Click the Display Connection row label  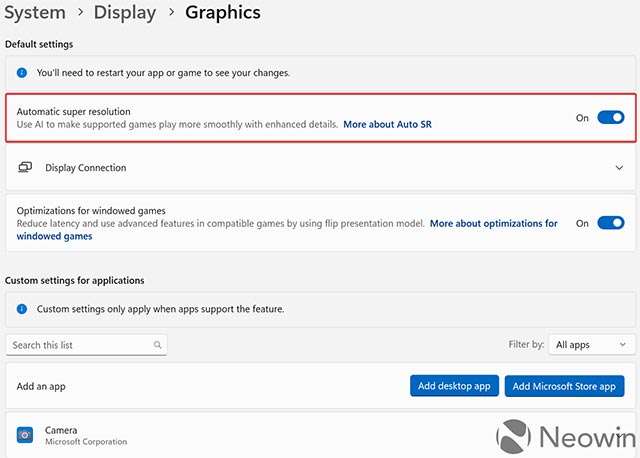tap(86, 168)
